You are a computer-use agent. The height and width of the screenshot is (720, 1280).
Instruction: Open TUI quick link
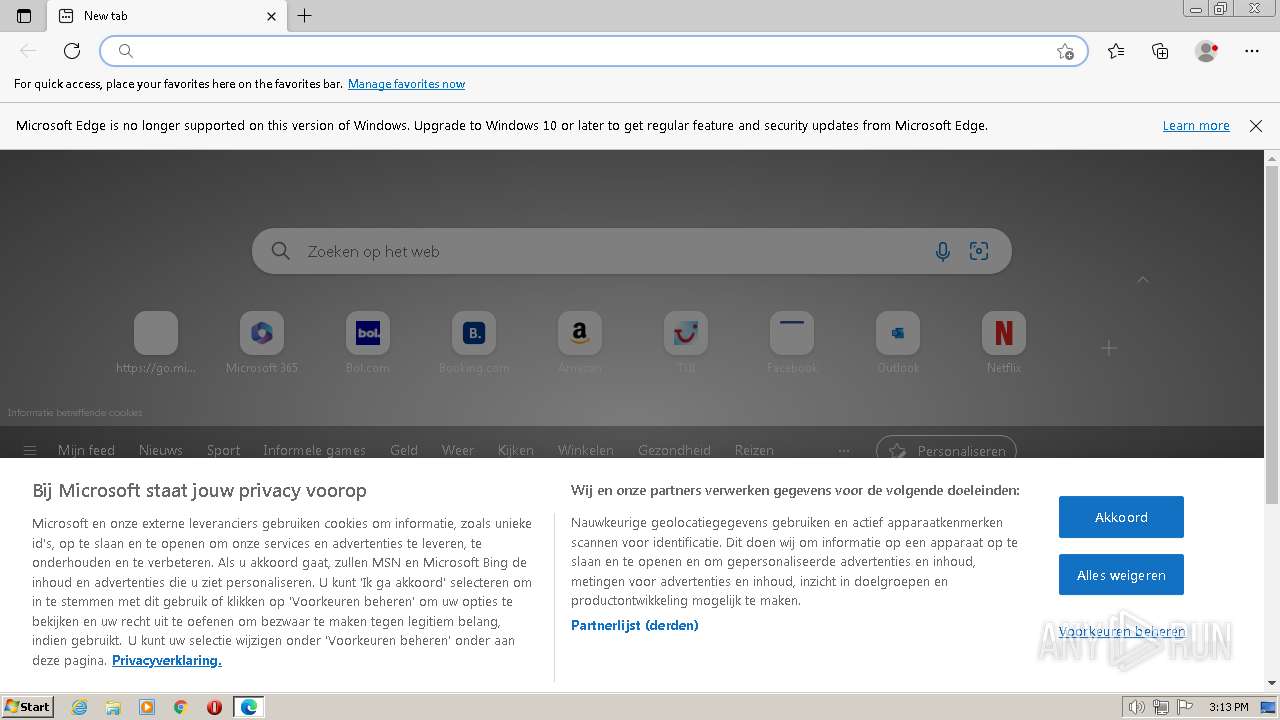686,343
